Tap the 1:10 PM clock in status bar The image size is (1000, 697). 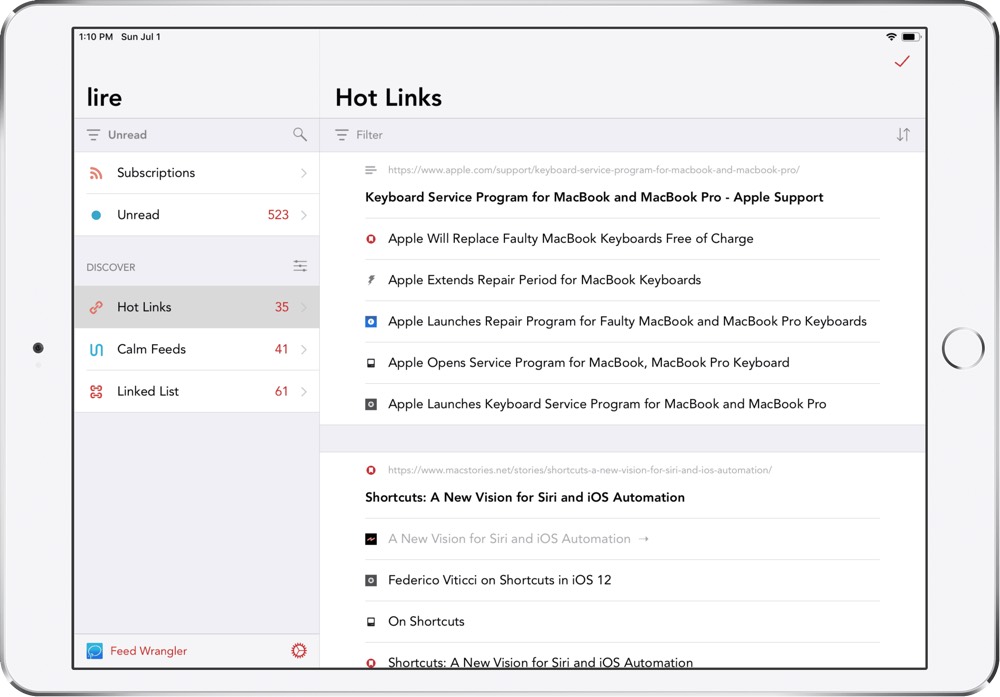(x=96, y=37)
